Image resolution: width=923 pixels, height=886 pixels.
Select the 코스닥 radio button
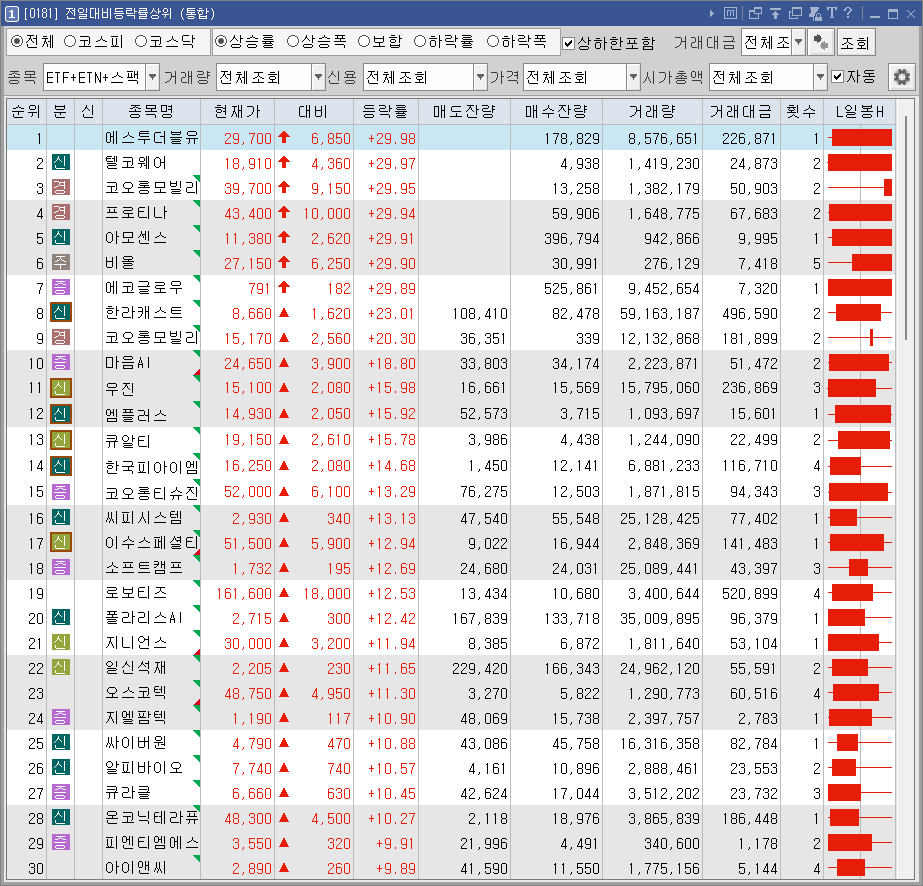(x=141, y=41)
